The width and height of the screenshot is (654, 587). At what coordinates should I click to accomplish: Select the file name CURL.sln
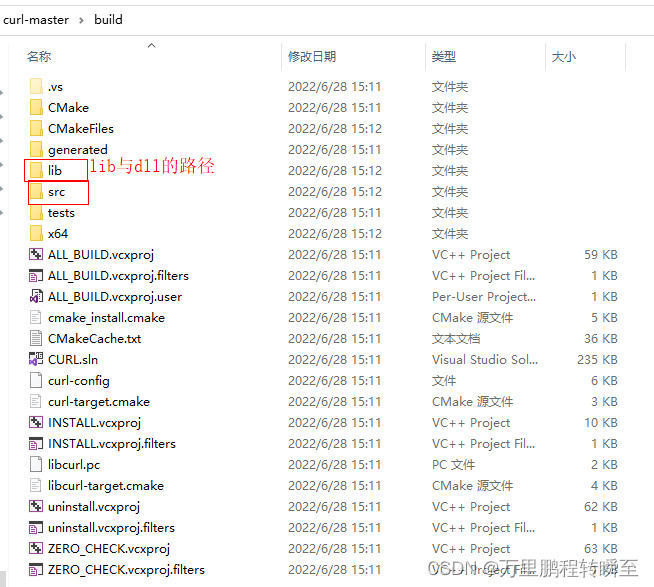pyautogui.click(x=73, y=359)
